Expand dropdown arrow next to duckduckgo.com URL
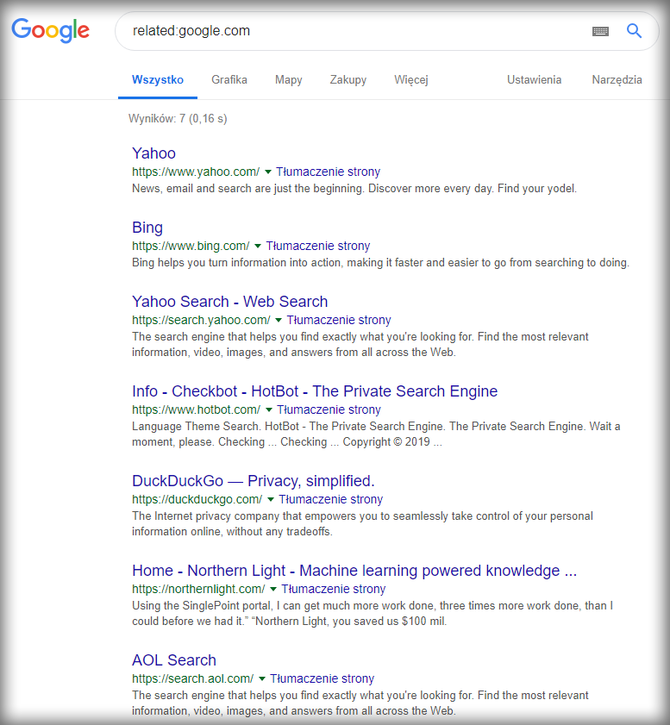 point(270,499)
